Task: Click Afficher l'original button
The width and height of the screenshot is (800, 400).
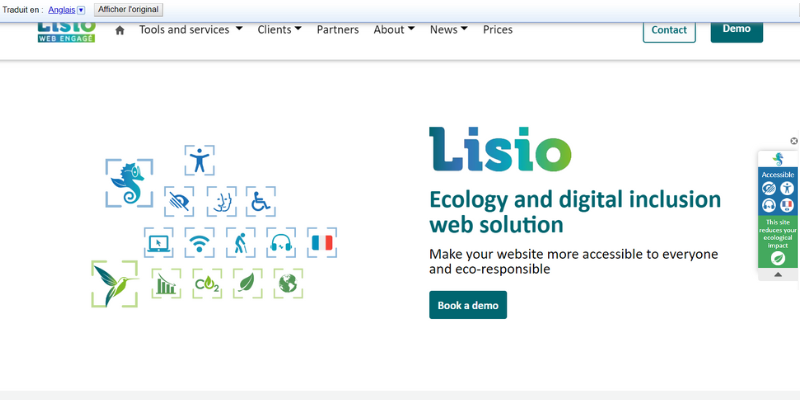Action: pos(129,10)
